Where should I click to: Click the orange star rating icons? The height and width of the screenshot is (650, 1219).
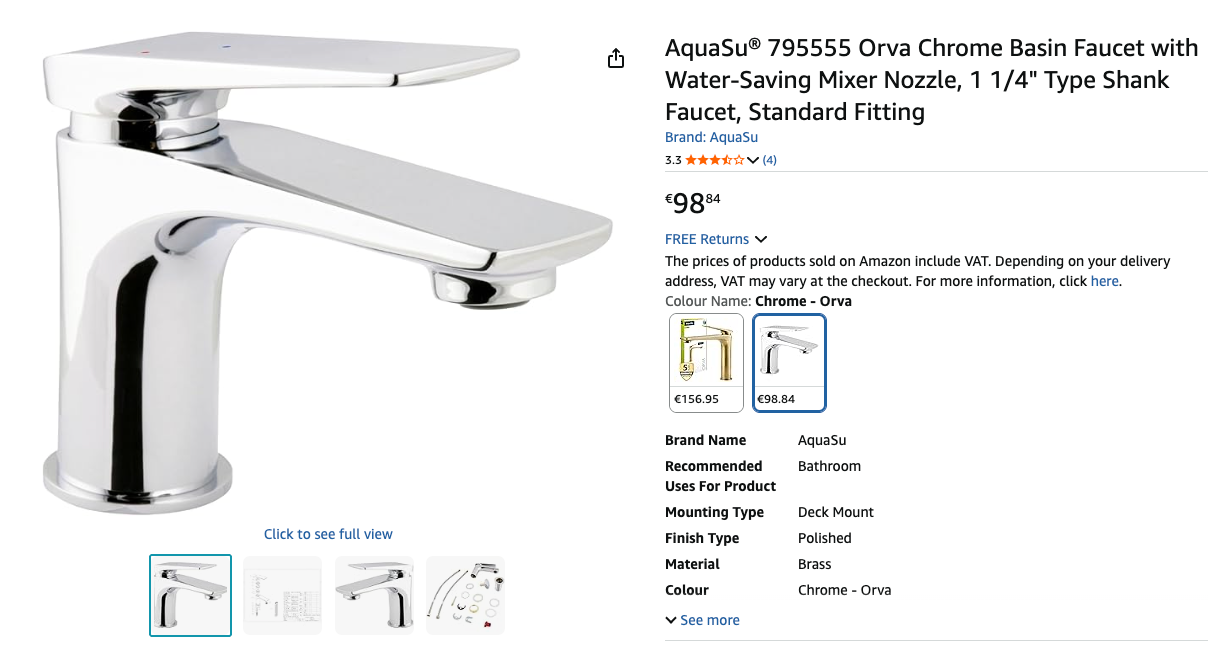(x=714, y=160)
